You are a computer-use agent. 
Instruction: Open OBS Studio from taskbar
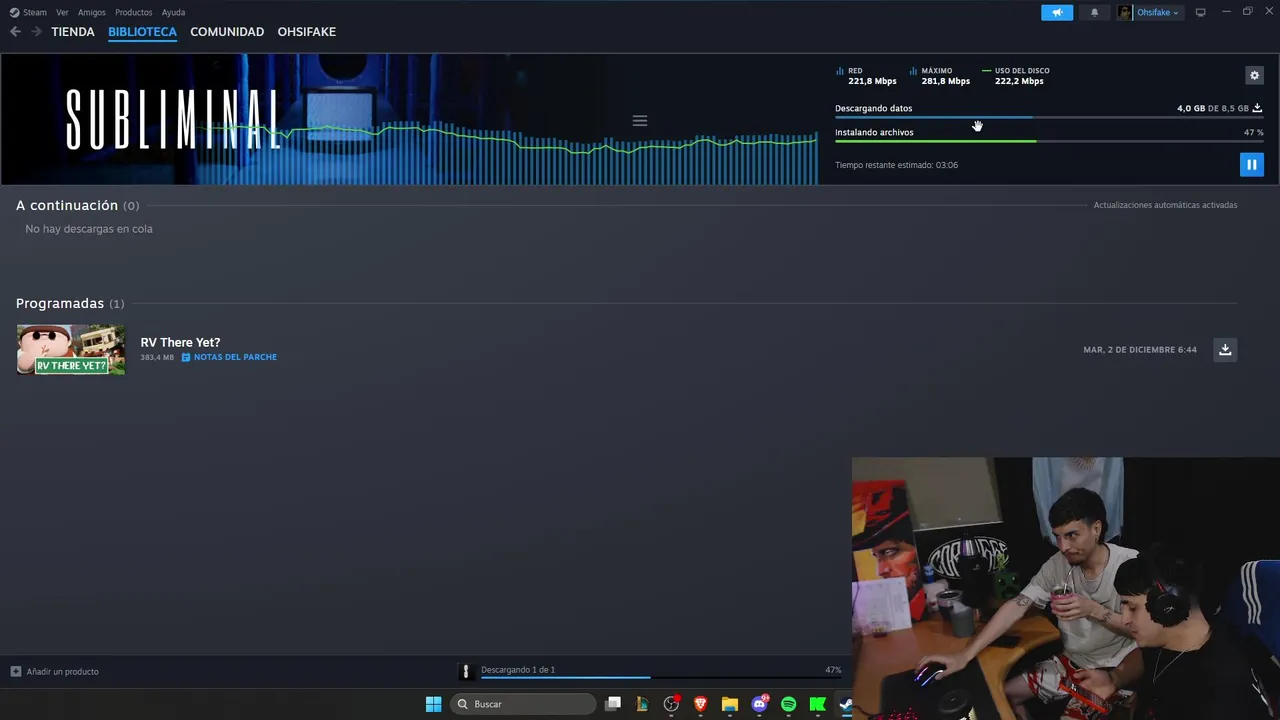pos(671,704)
